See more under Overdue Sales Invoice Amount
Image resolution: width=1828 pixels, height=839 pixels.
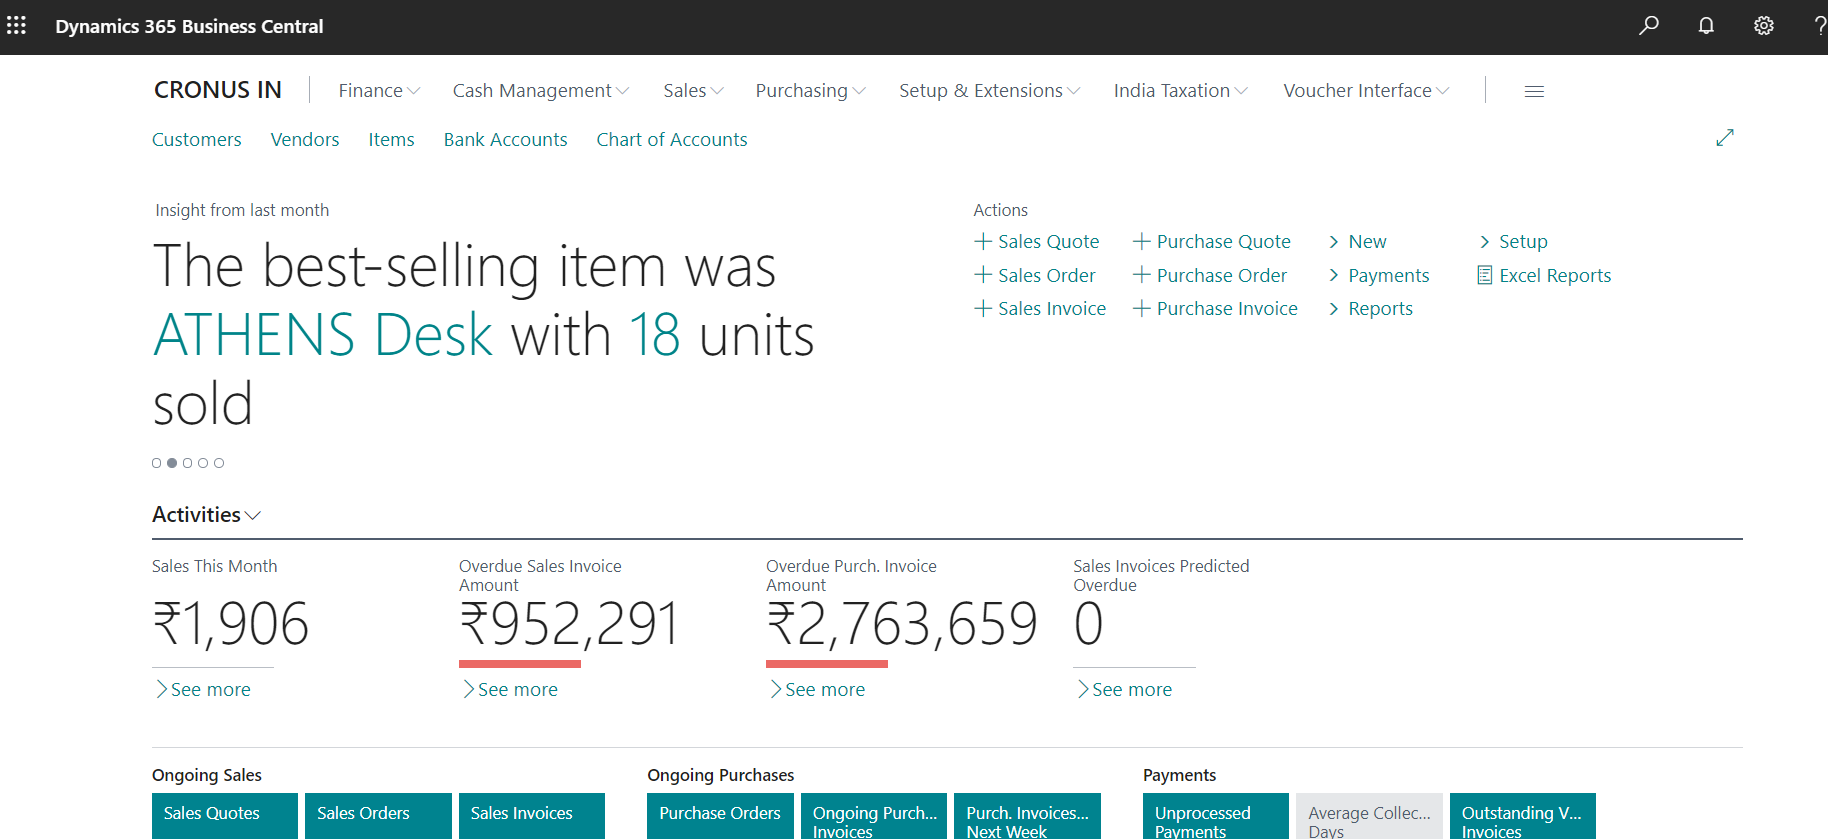(x=511, y=689)
